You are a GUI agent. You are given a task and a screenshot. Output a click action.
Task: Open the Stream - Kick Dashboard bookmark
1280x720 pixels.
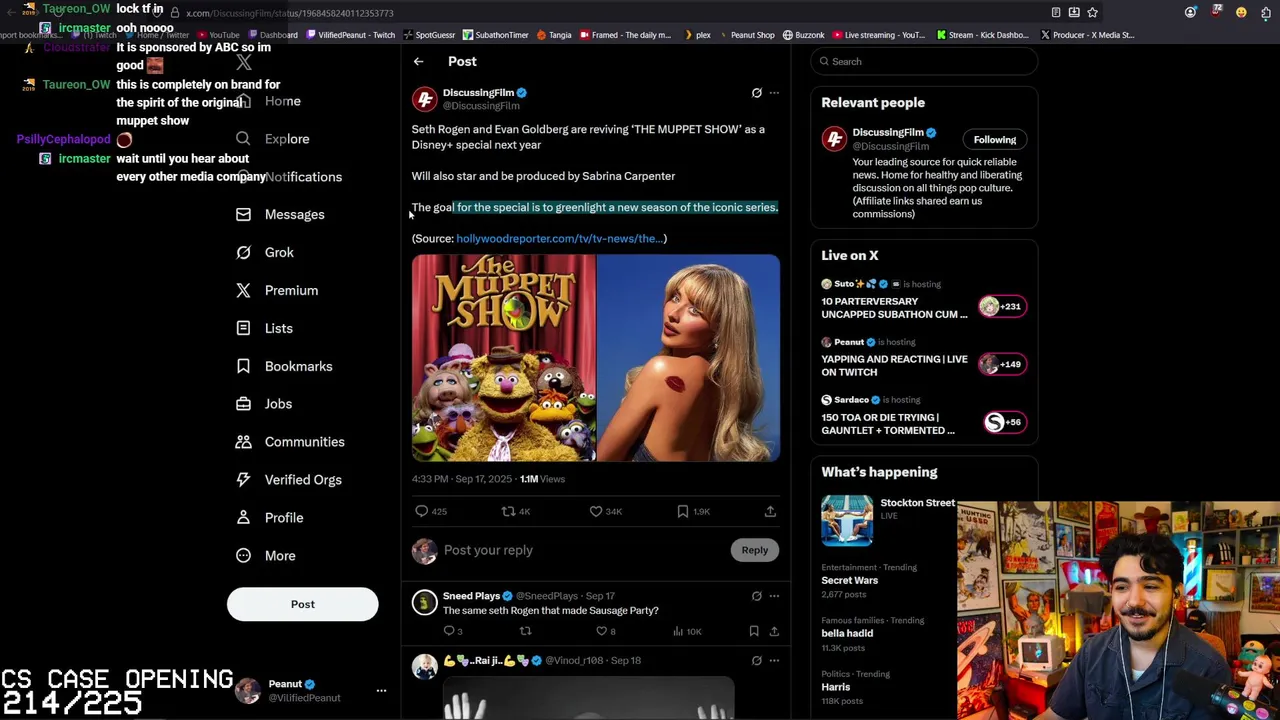click(981, 35)
